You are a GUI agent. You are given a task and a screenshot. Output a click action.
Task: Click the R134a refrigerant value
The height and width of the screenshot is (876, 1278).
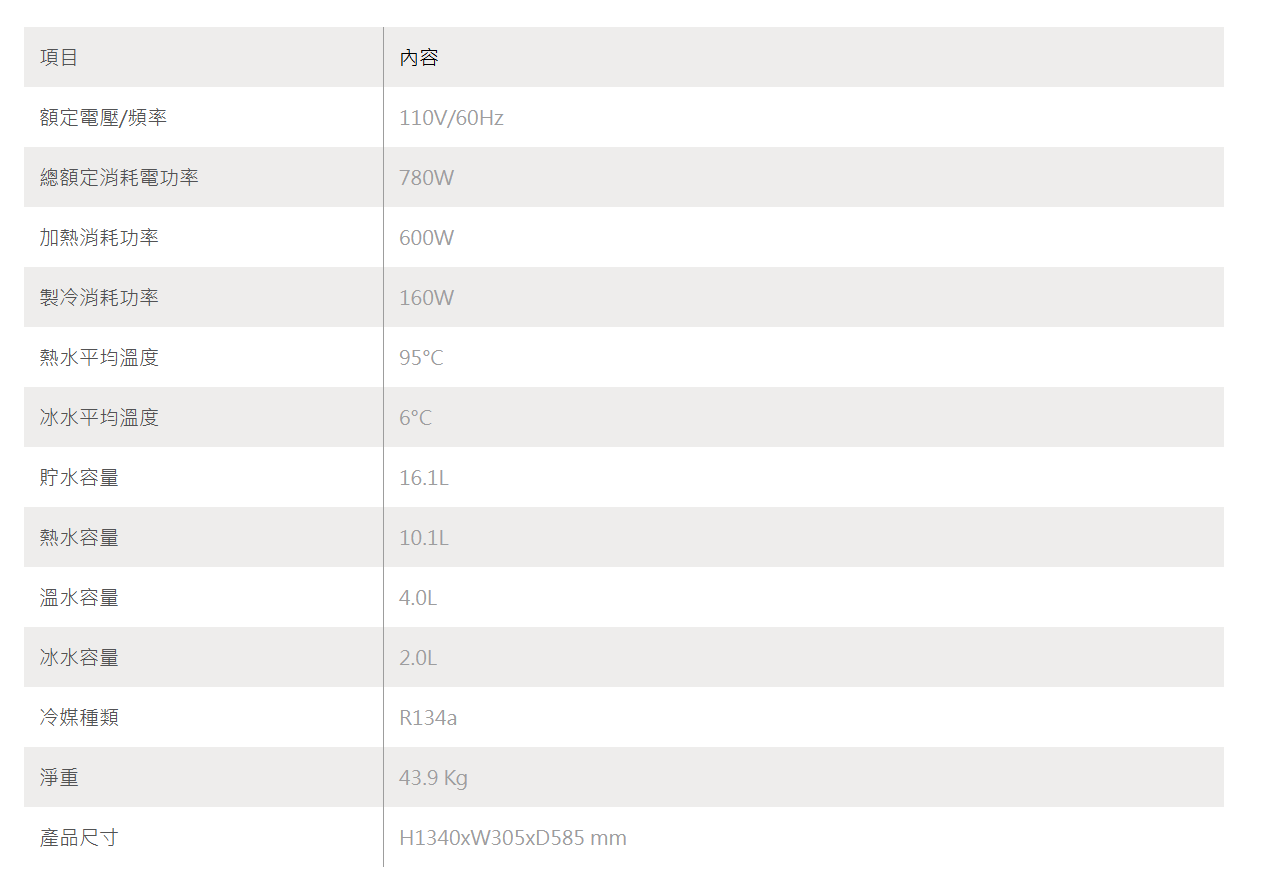[x=428, y=718]
